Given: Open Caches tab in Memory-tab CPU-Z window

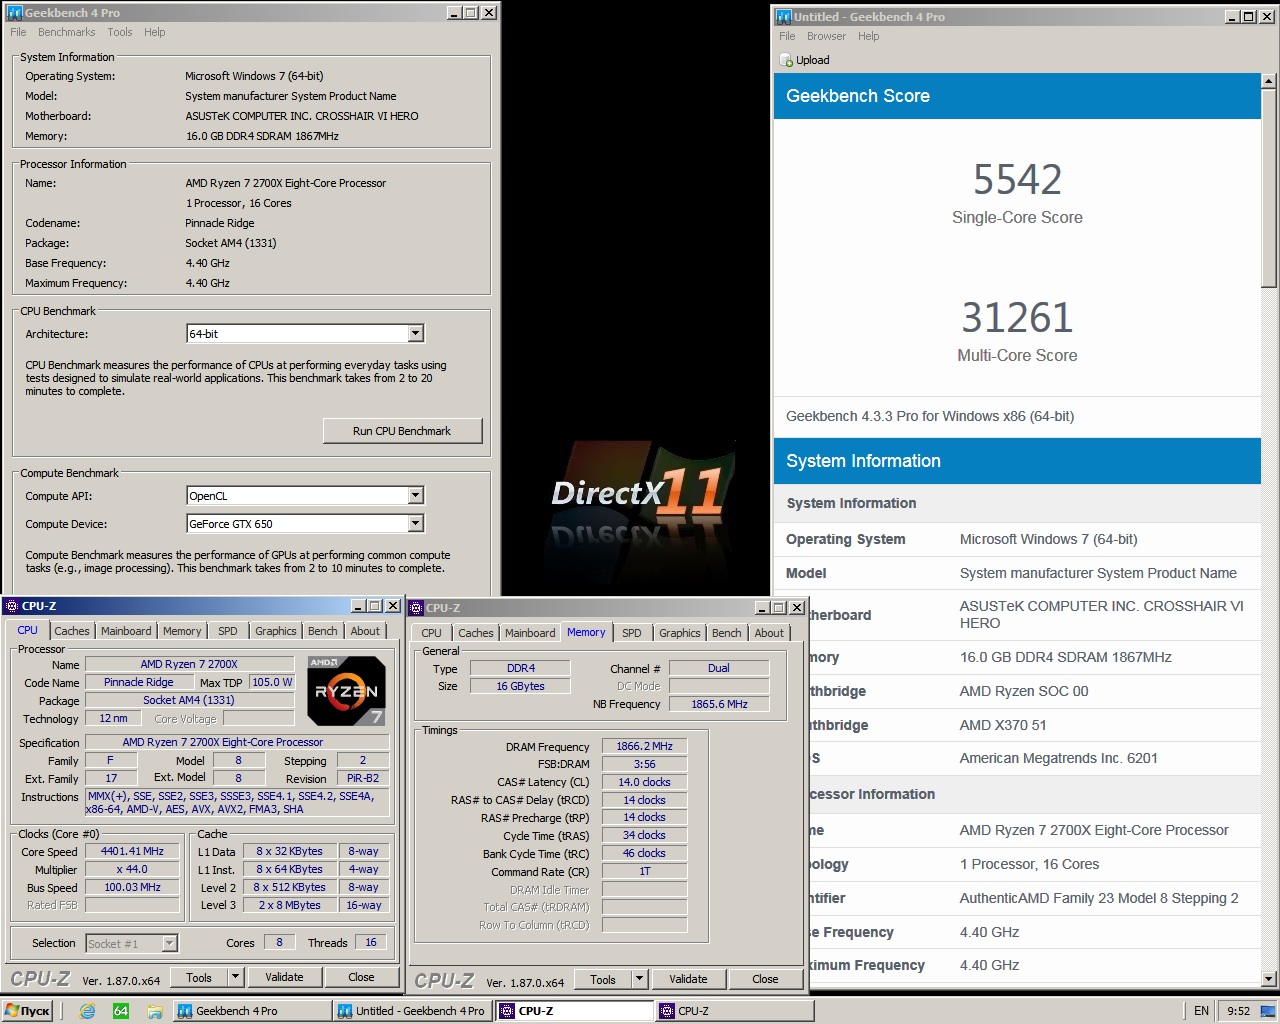Looking at the screenshot, I should (476, 633).
